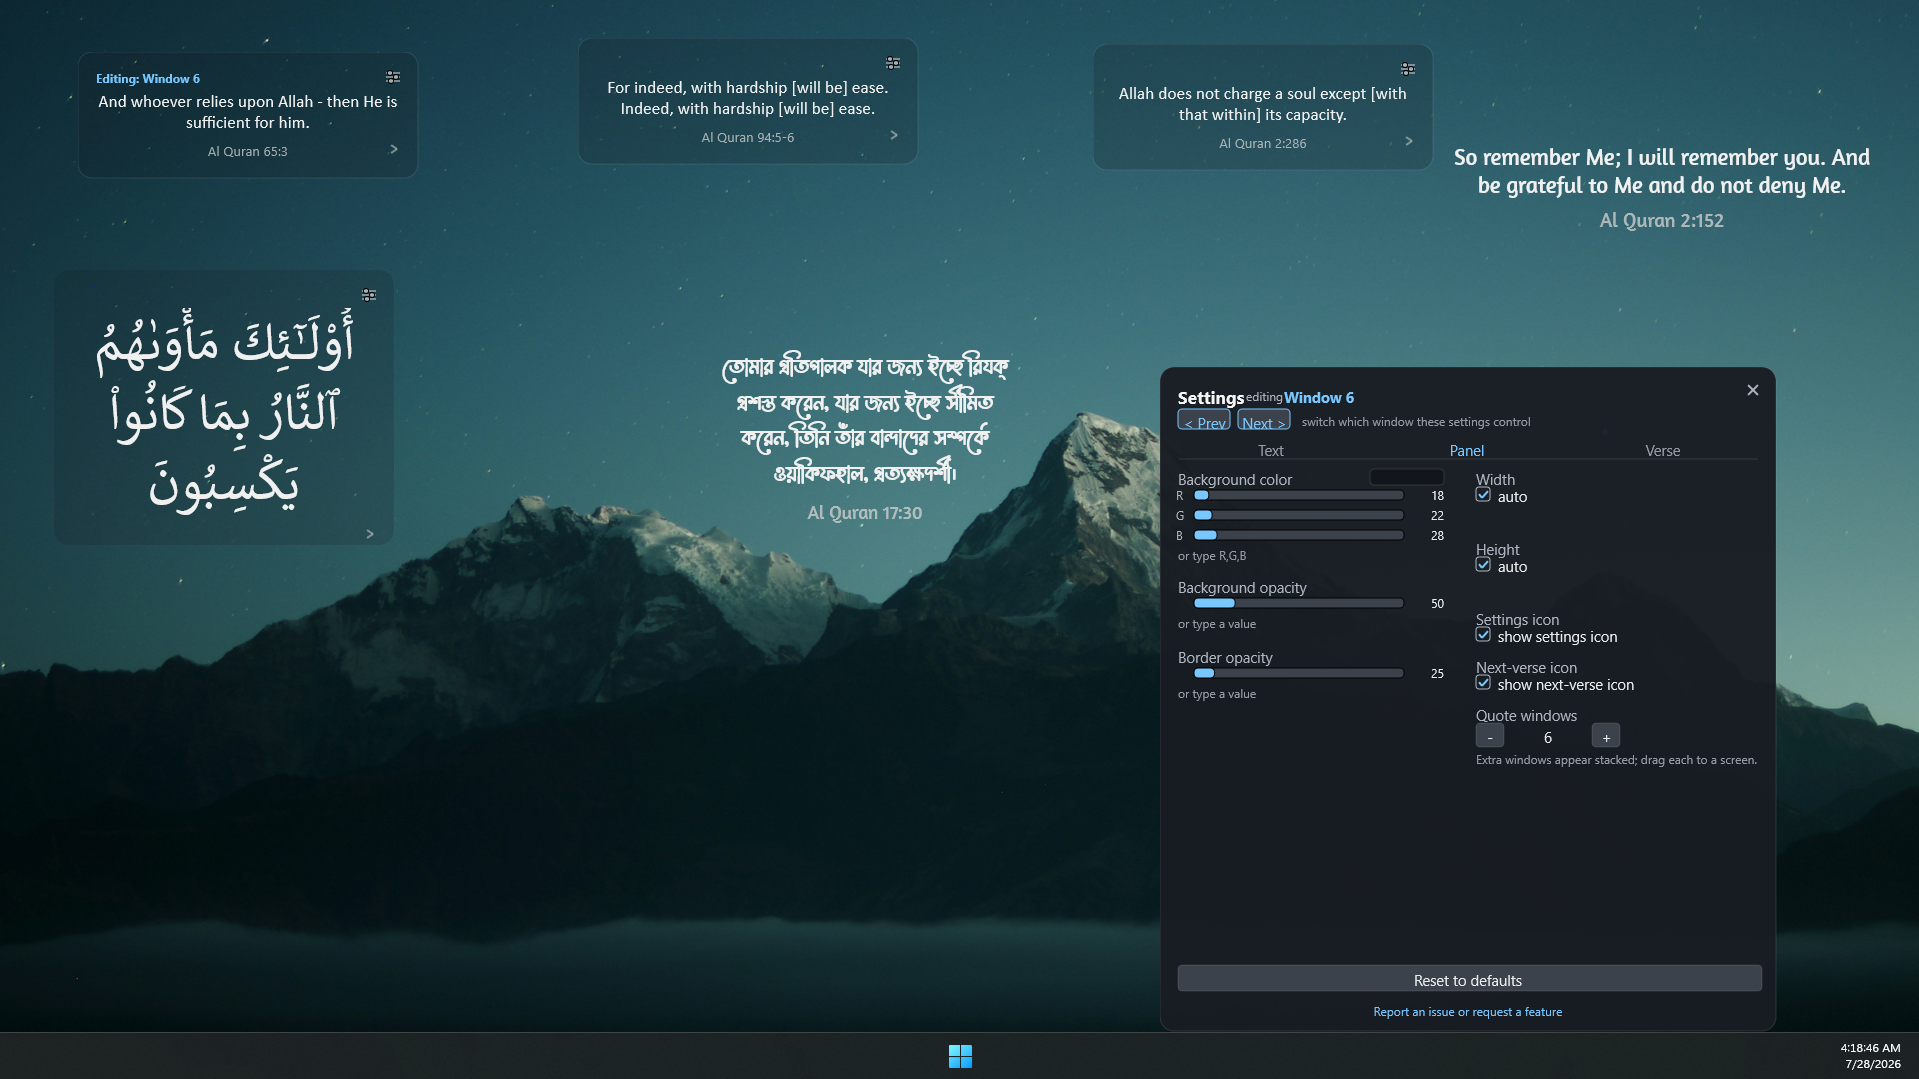
Task: Click the 'or type R,G,B' field
Action: pos(1212,556)
